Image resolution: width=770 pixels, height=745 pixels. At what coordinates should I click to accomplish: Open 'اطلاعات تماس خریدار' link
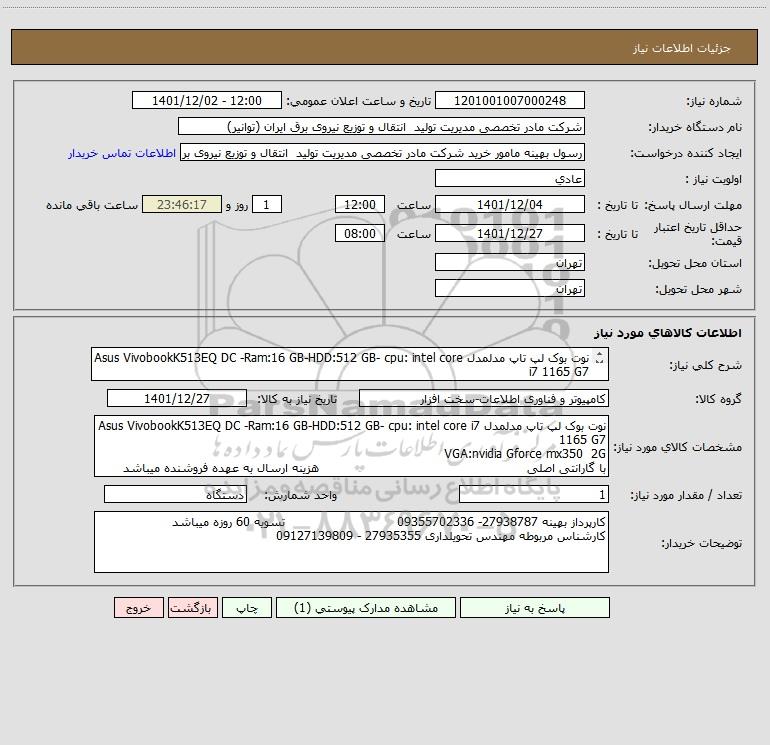122,153
